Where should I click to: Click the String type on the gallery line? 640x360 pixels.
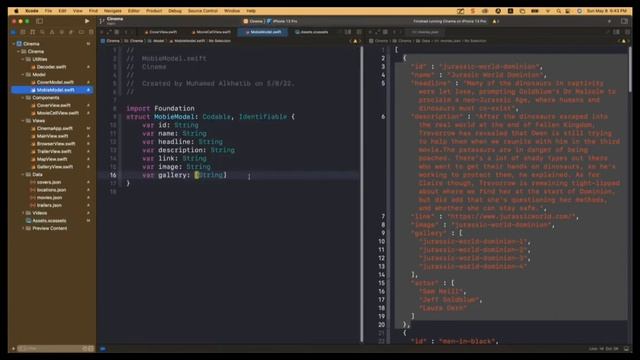211,175
